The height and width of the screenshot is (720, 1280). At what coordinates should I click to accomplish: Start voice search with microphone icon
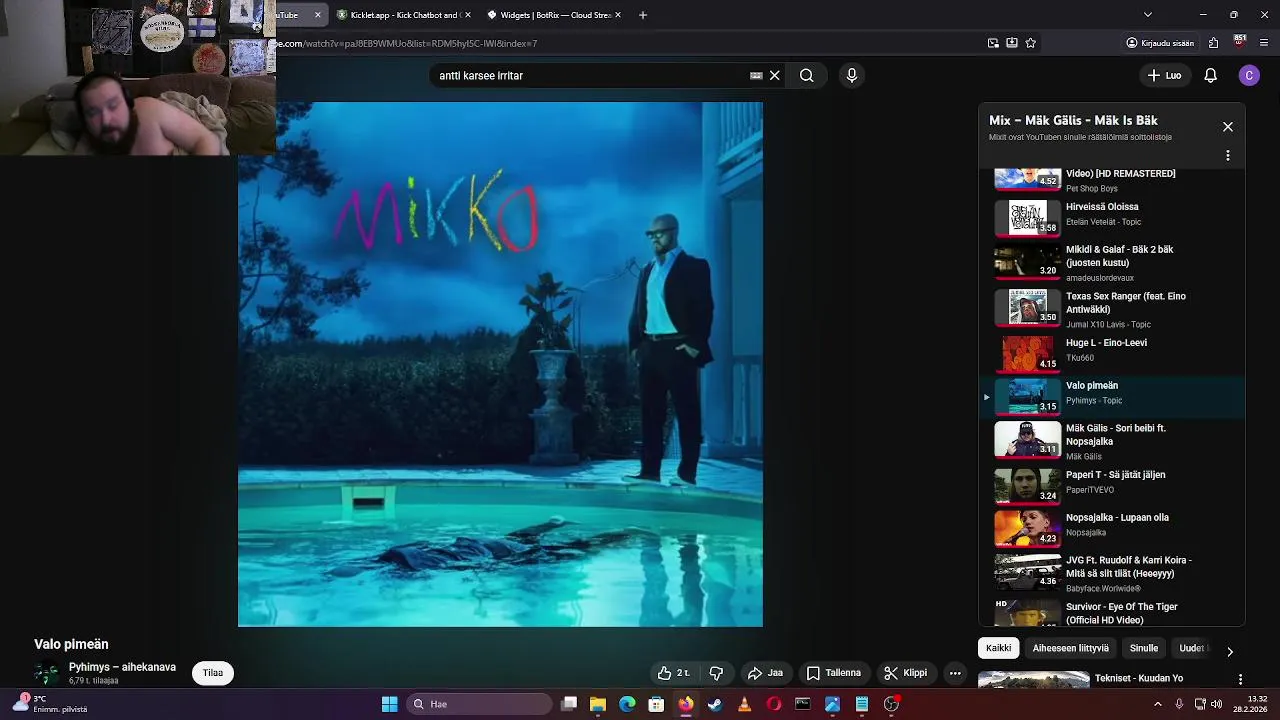852,75
